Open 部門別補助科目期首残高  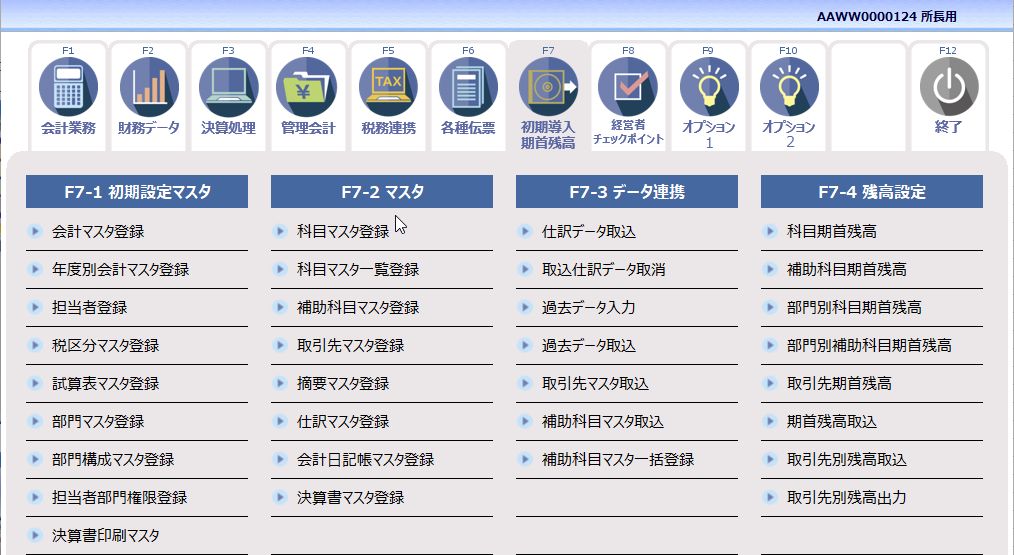(869, 345)
